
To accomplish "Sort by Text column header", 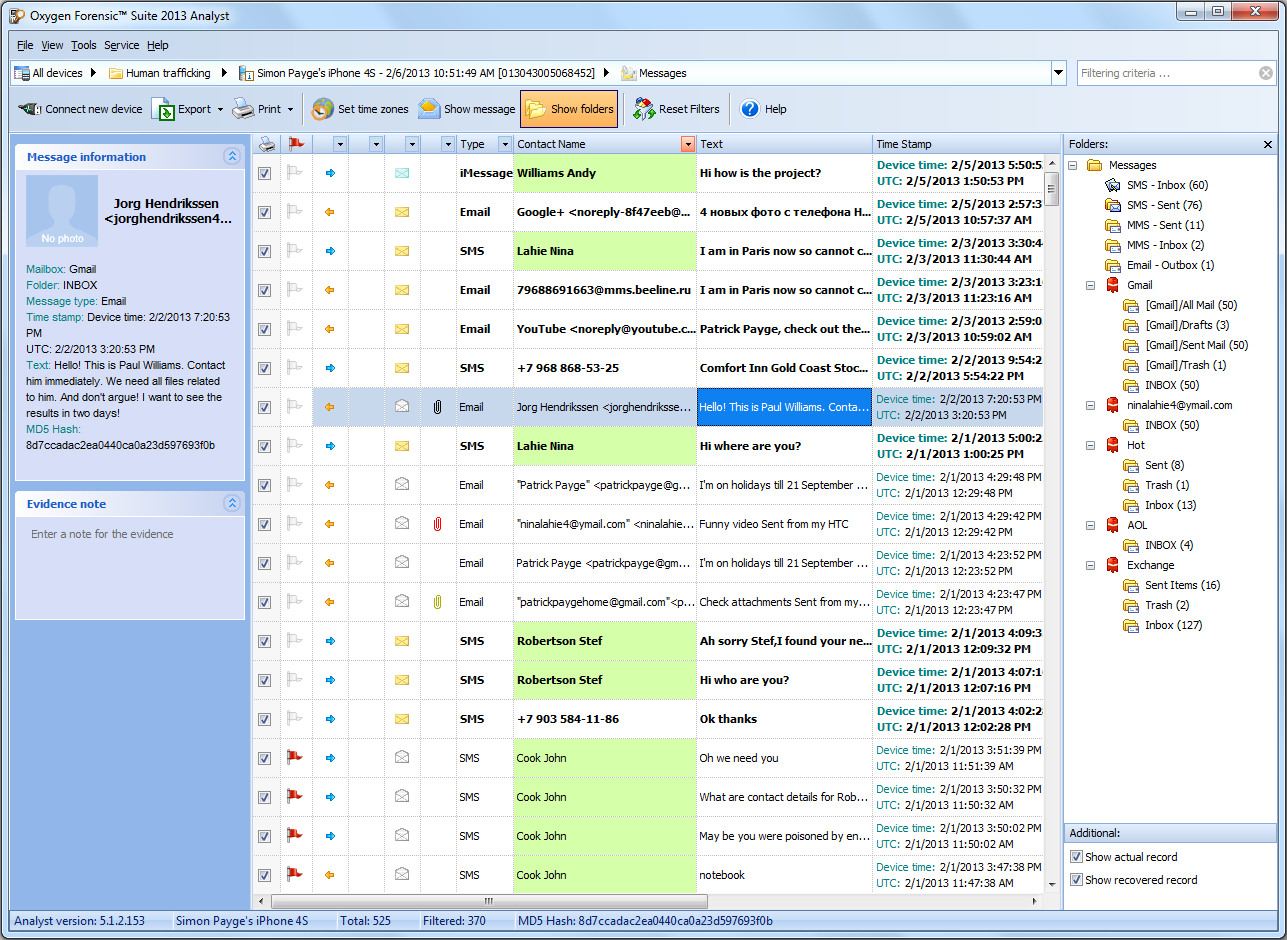I will click(784, 144).
